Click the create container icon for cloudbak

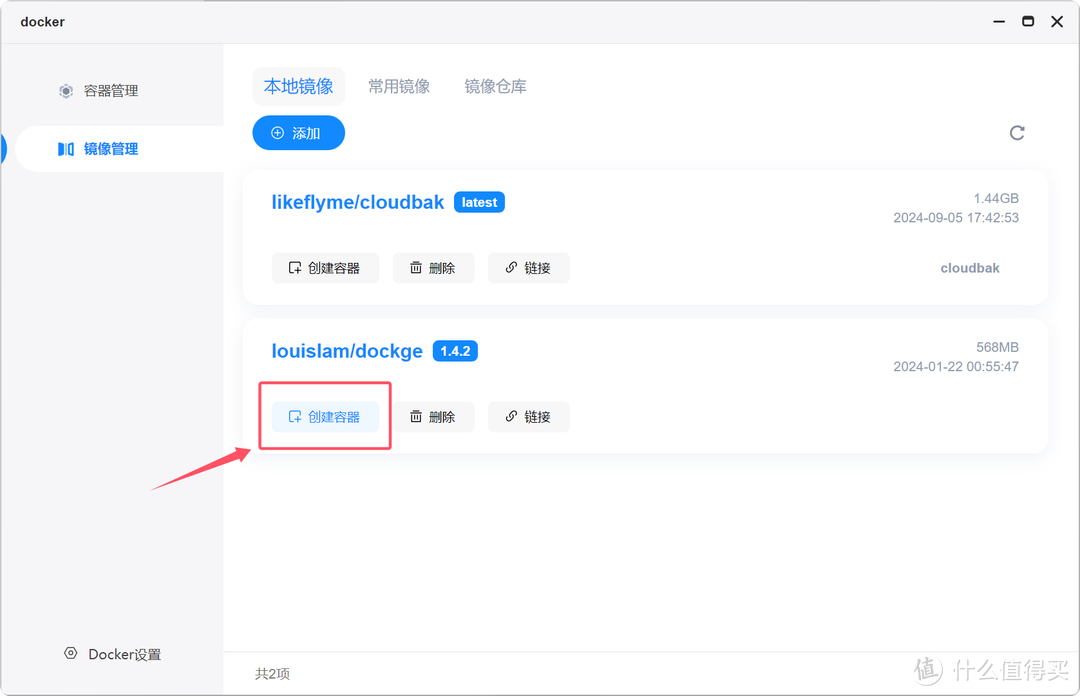point(294,267)
